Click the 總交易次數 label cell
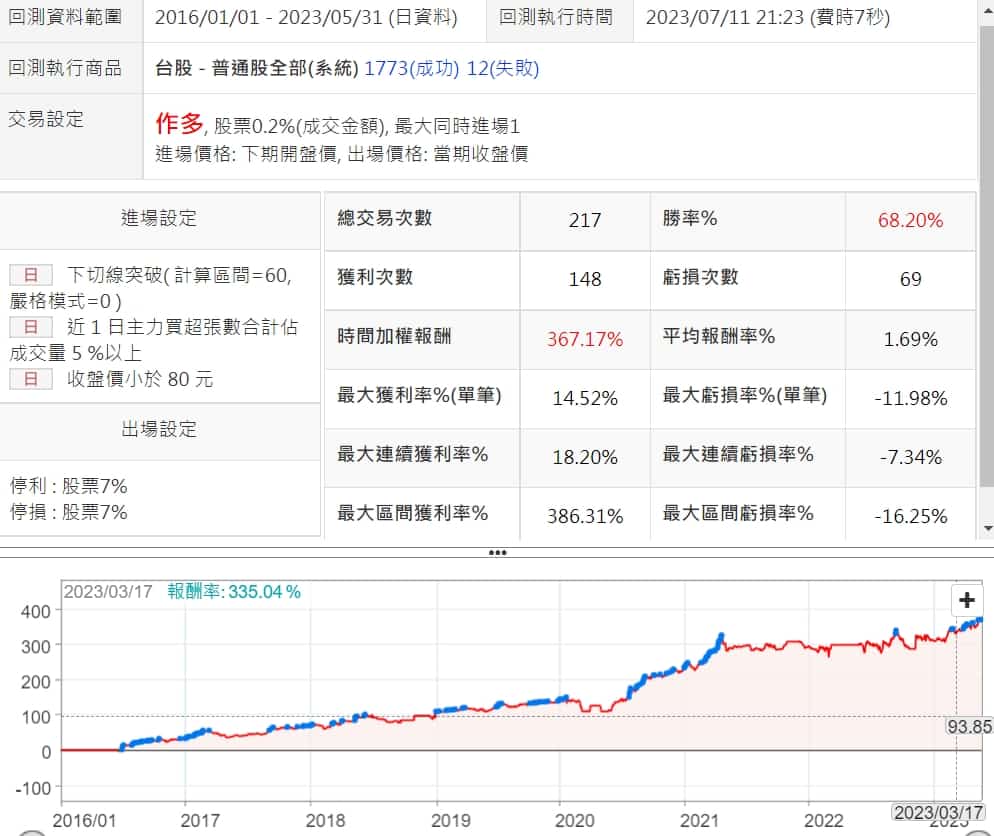 coord(385,219)
